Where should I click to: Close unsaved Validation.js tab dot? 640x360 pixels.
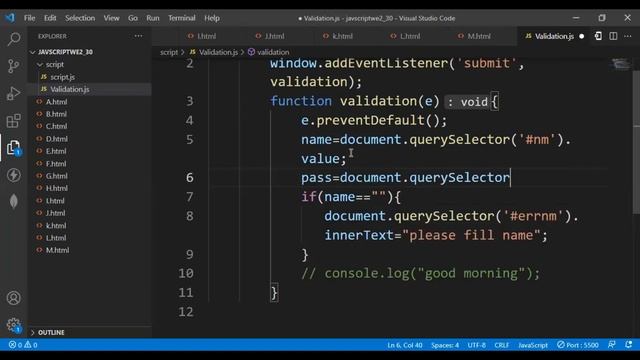click(582, 36)
